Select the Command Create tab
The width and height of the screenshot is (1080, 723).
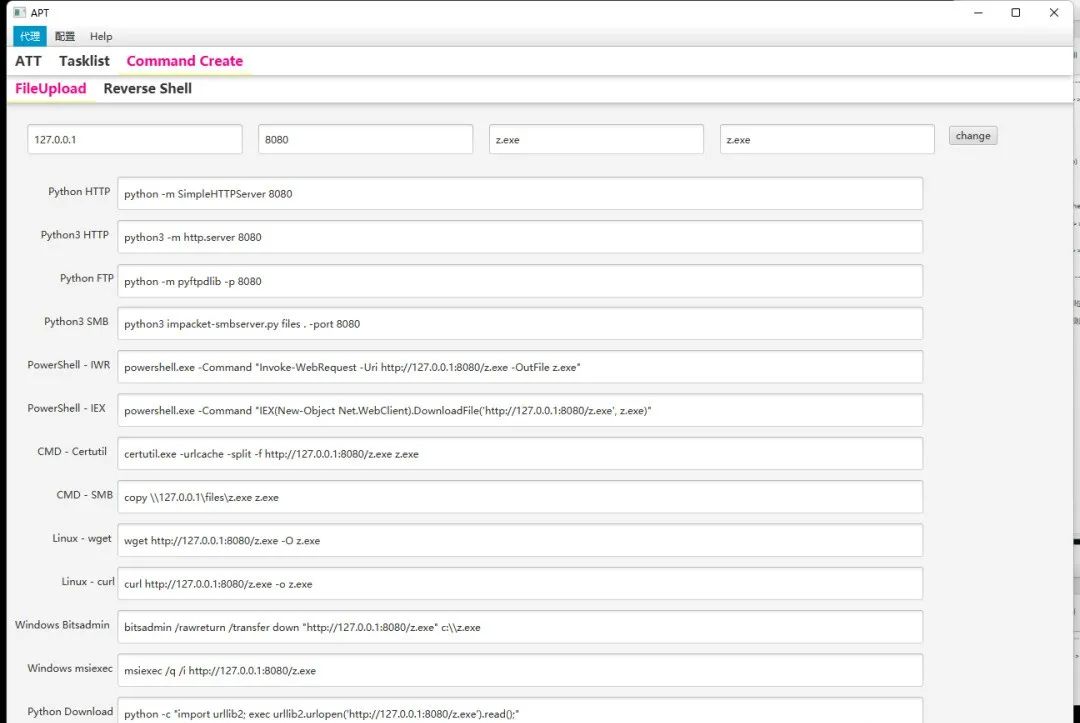(x=185, y=61)
